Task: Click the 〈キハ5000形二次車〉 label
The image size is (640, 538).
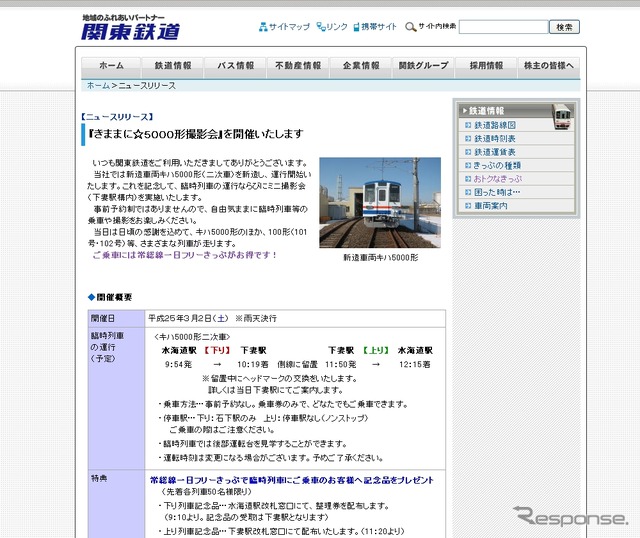Action: [192, 337]
